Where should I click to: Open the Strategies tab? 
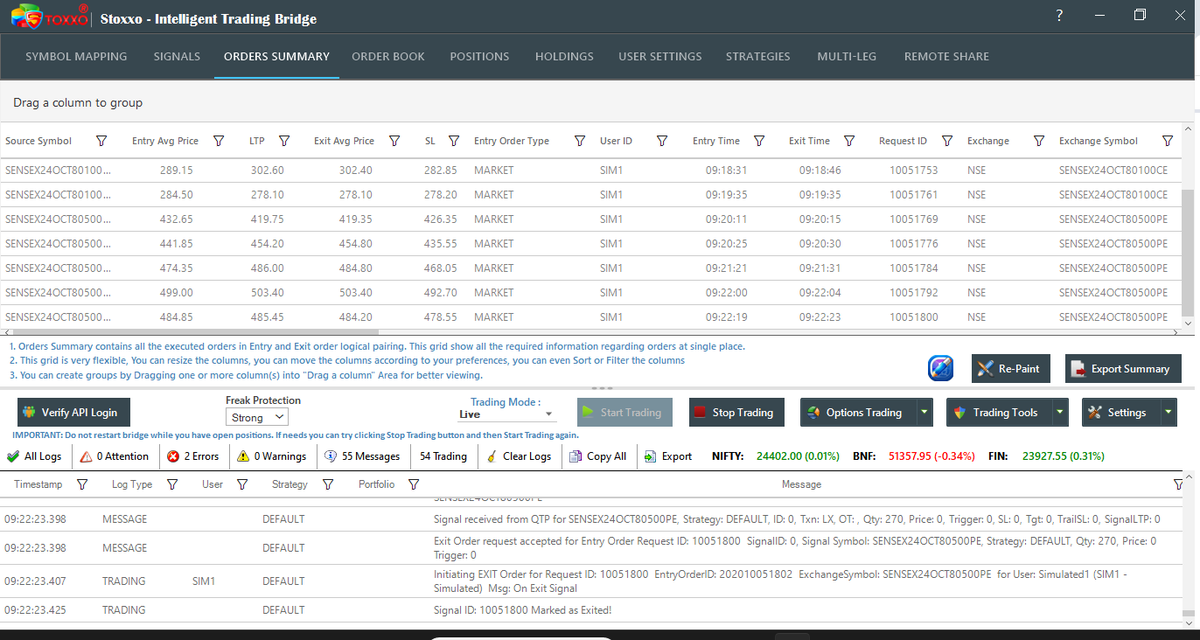tap(758, 57)
